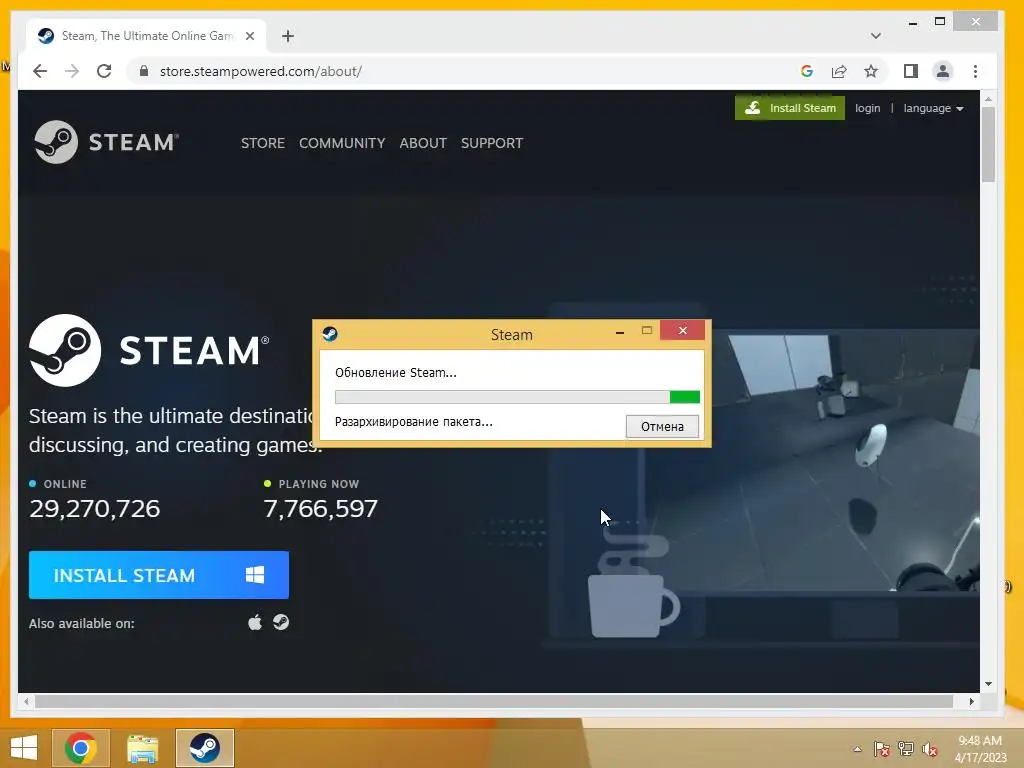
Task: Close the Steam browser tab
Action: 249,36
